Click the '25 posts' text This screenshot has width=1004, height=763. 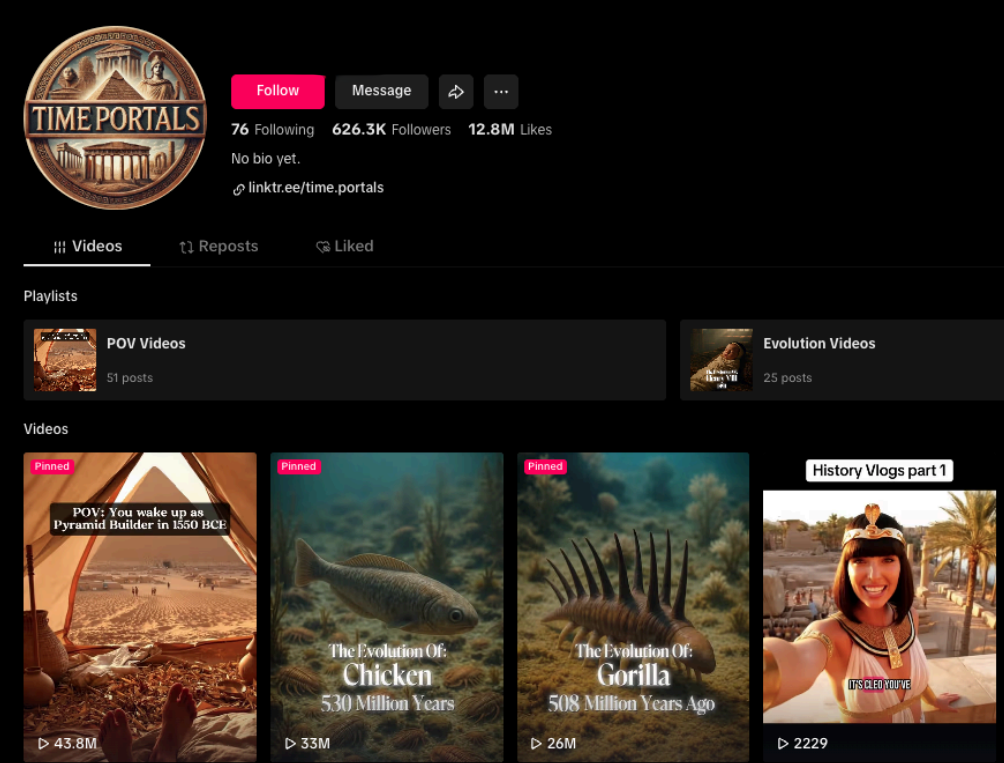coord(787,378)
